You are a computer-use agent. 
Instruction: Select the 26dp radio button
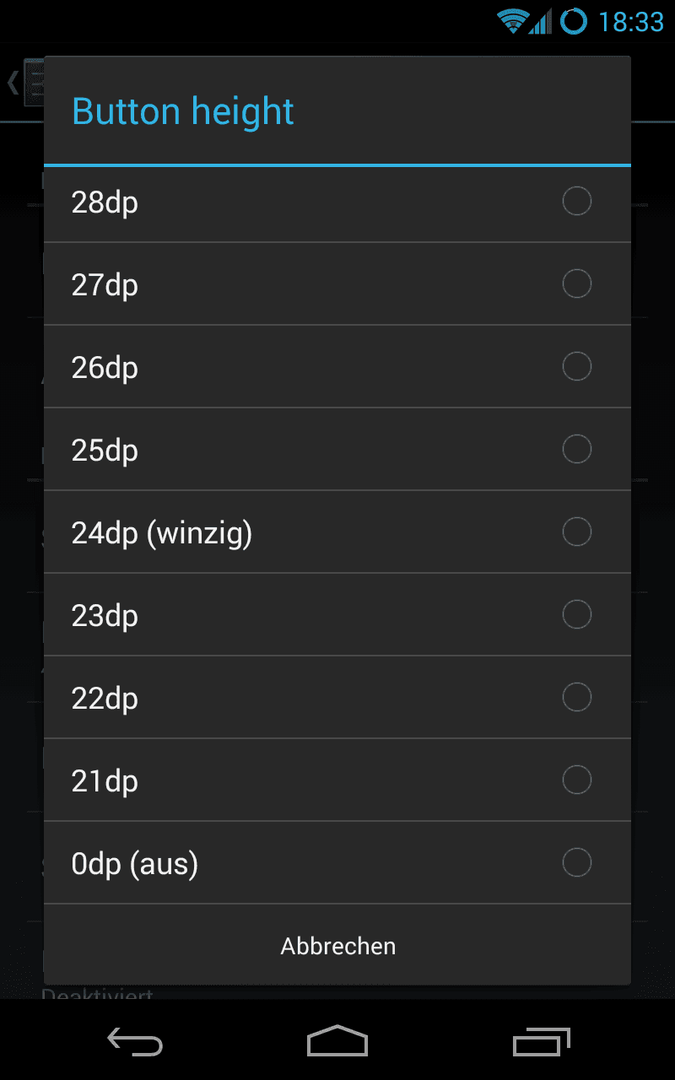[577, 366]
